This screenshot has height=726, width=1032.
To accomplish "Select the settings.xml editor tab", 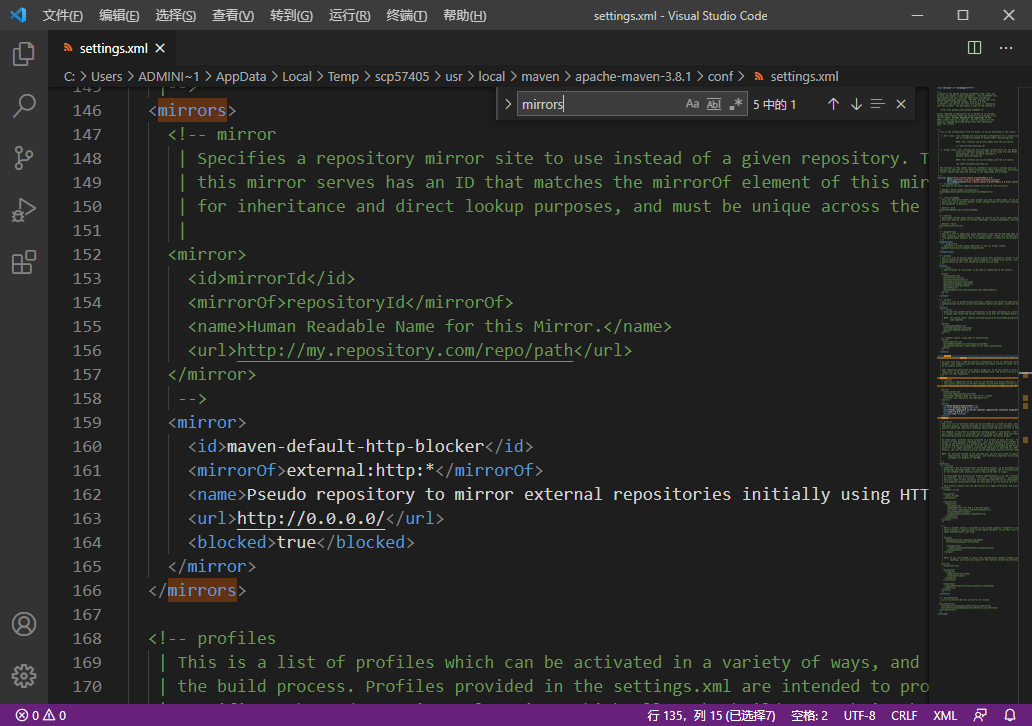I will [x=112, y=48].
